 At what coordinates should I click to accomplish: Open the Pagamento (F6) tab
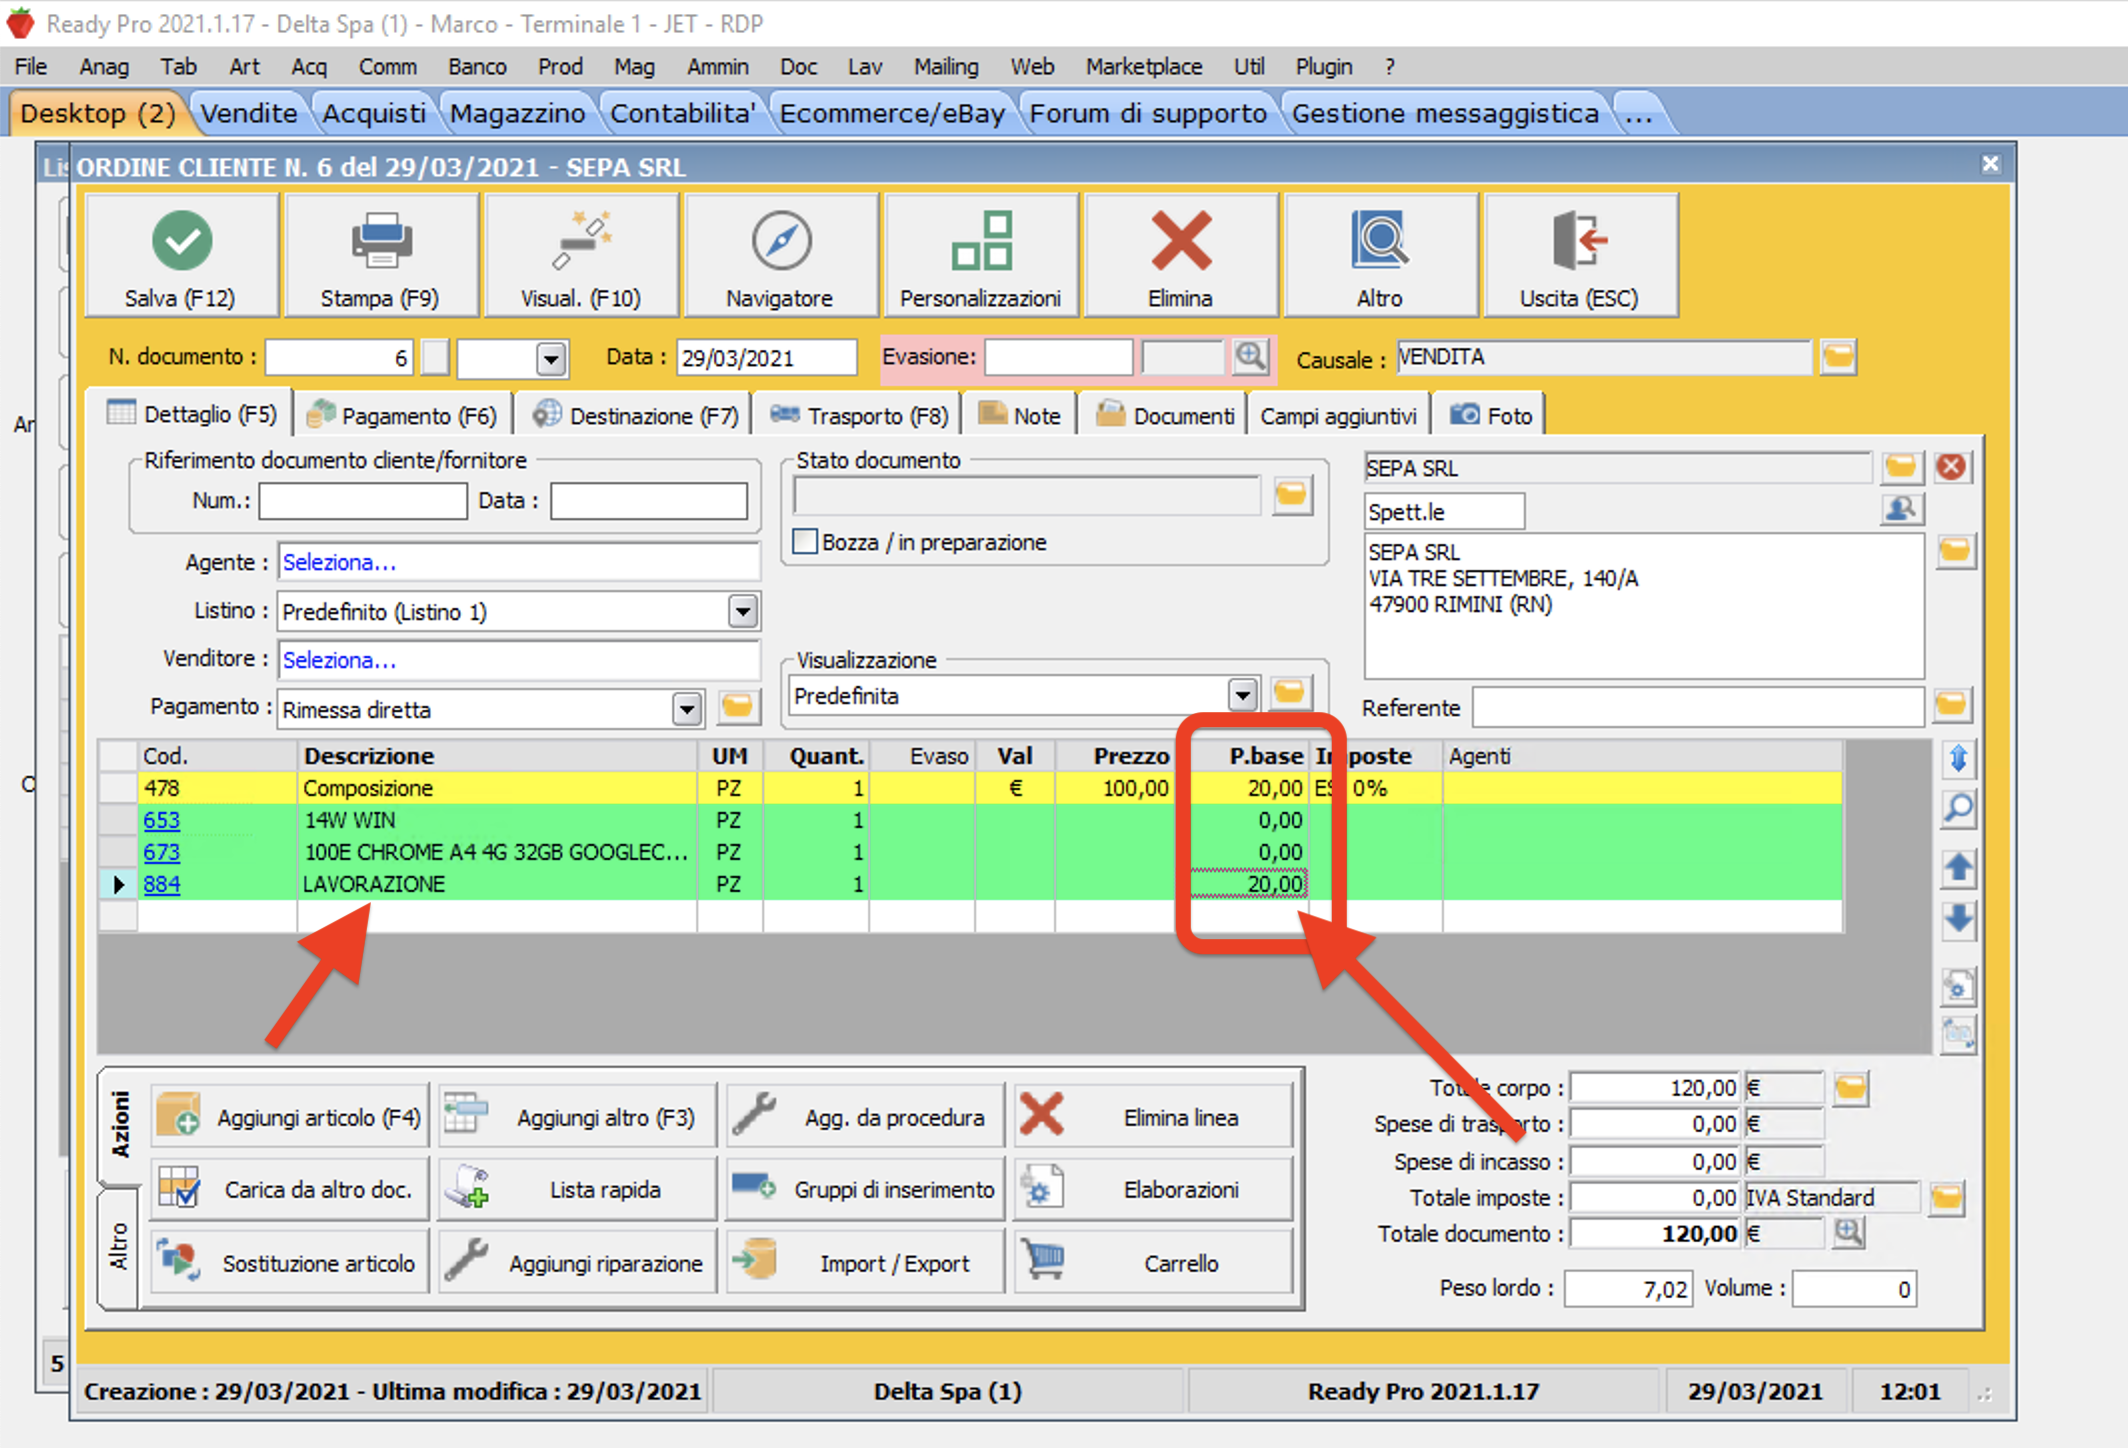[404, 415]
